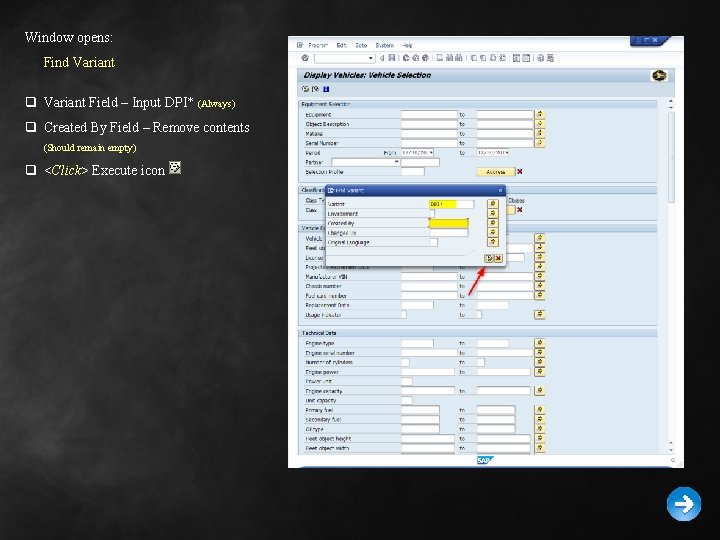Click the yellow Address button
720x540 pixels.
pos(495,172)
